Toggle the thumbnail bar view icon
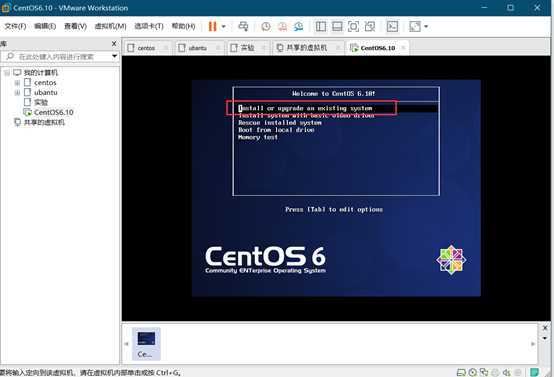The image size is (554, 377). pos(337,26)
